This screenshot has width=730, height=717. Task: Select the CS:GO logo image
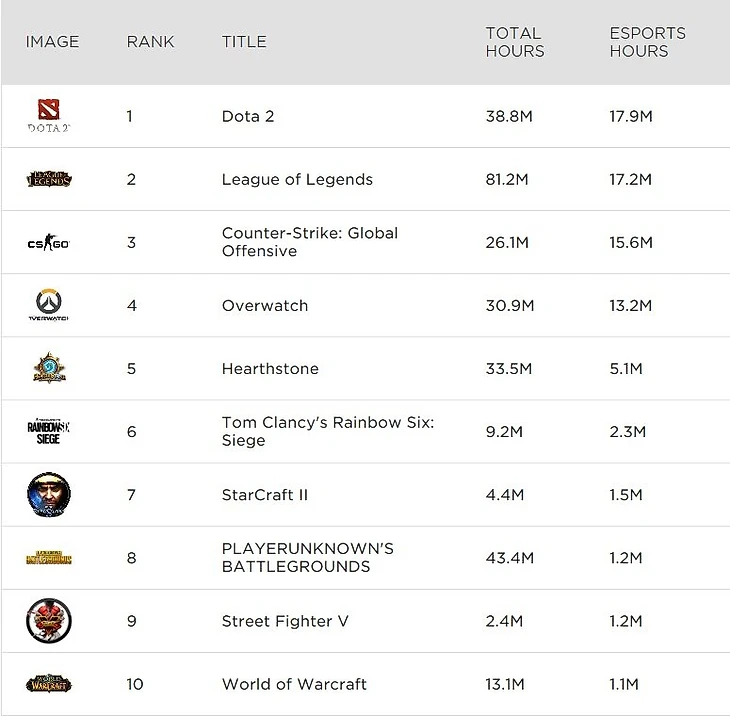(x=48, y=243)
